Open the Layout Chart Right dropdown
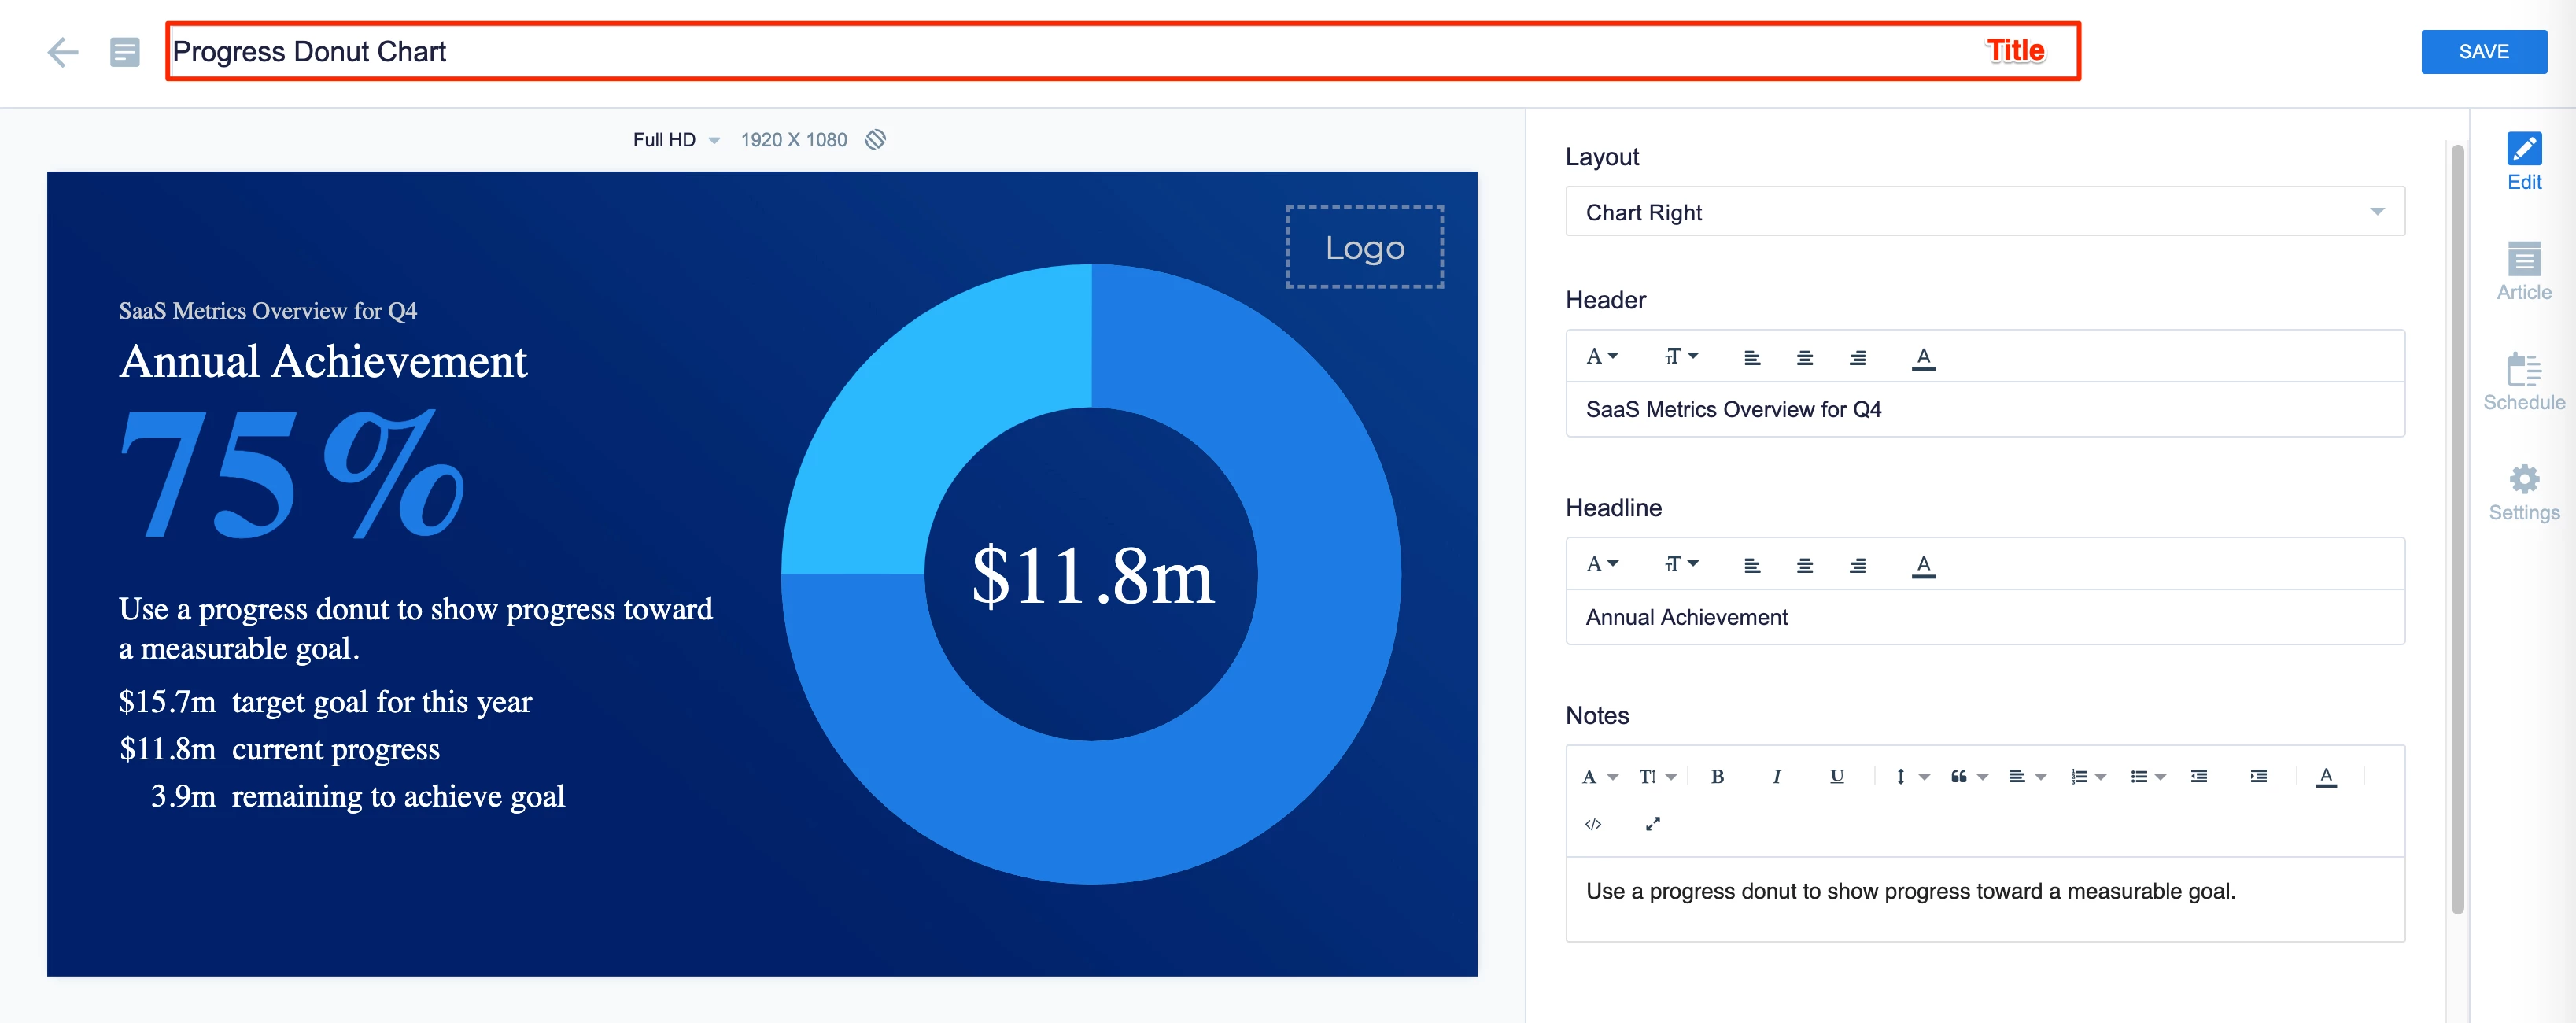 click(1984, 212)
